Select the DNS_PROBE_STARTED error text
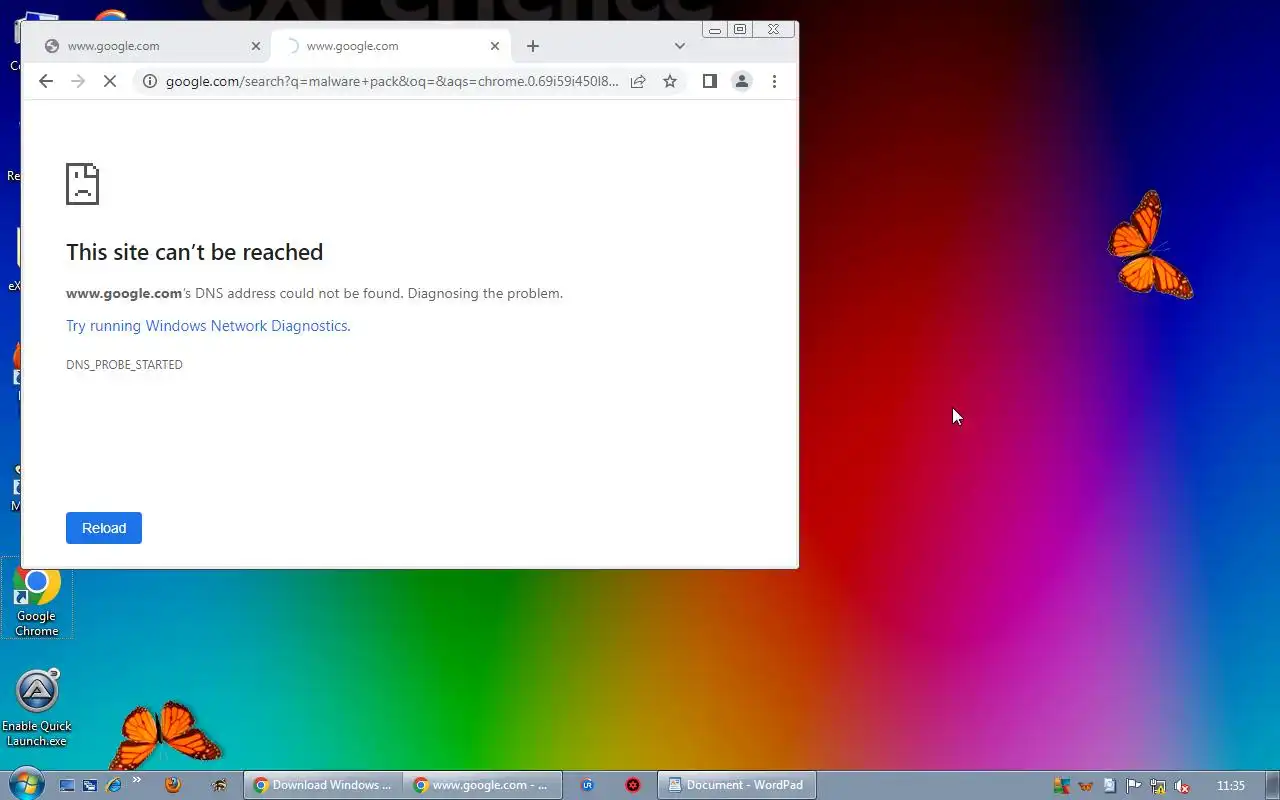This screenshot has height=800, width=1280. (124, 365)
